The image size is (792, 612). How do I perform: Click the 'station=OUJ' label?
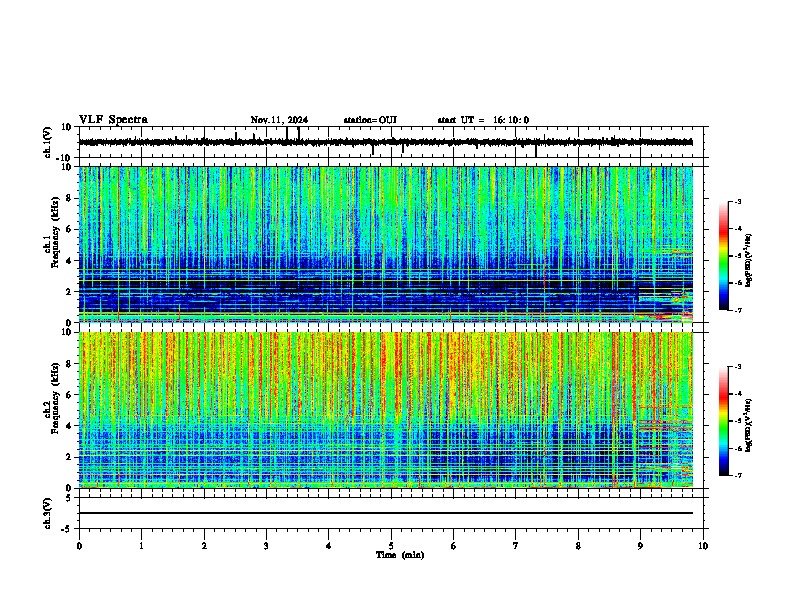[370, 120]
